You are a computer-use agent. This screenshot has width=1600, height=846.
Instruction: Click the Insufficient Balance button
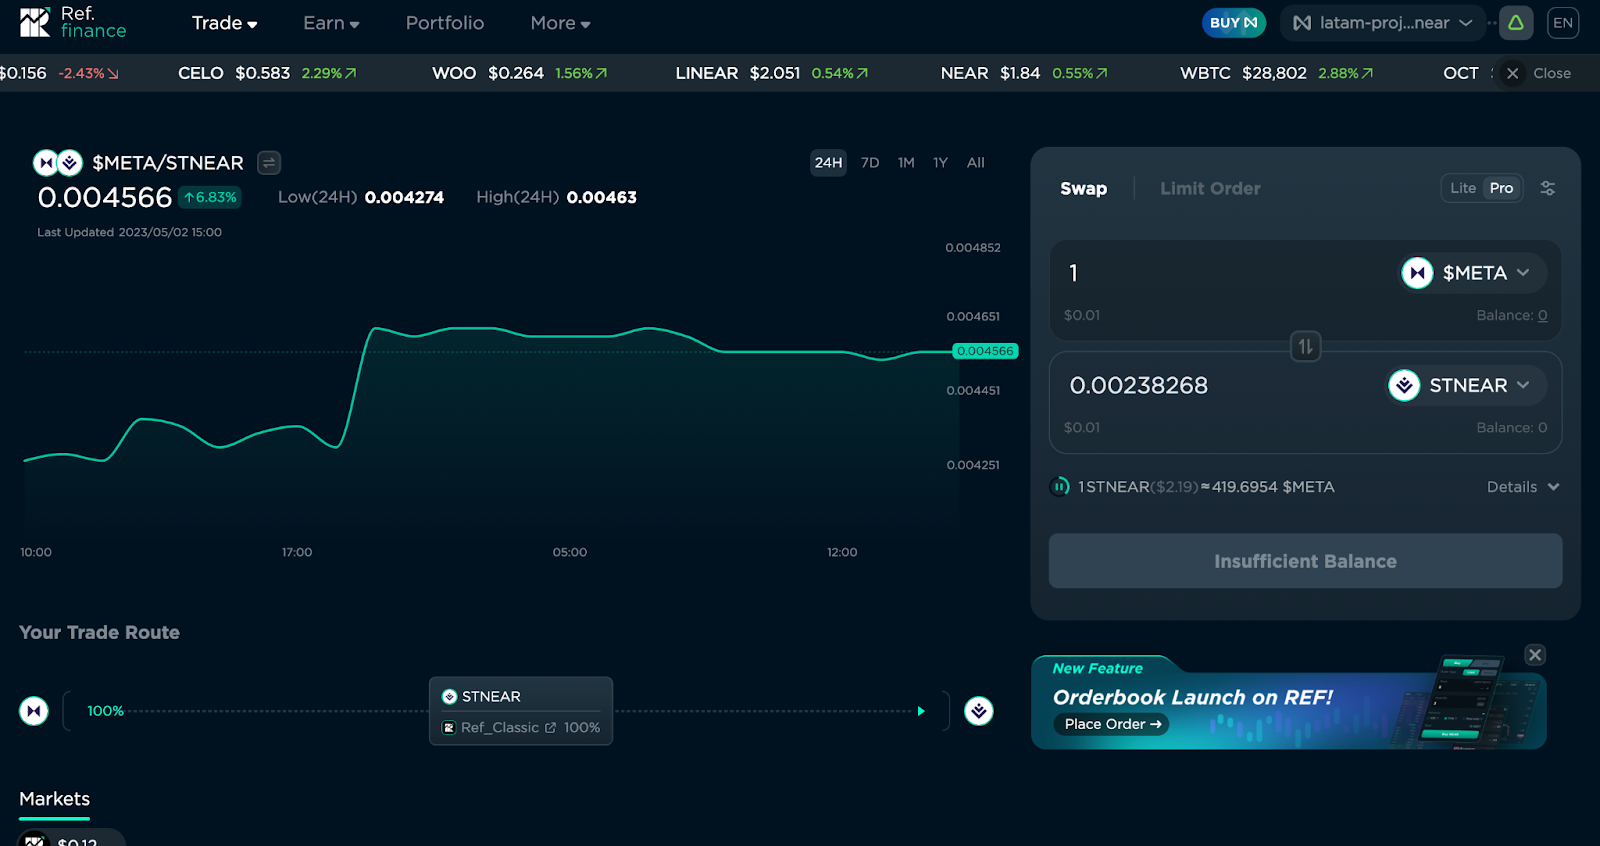(1305, 561)
